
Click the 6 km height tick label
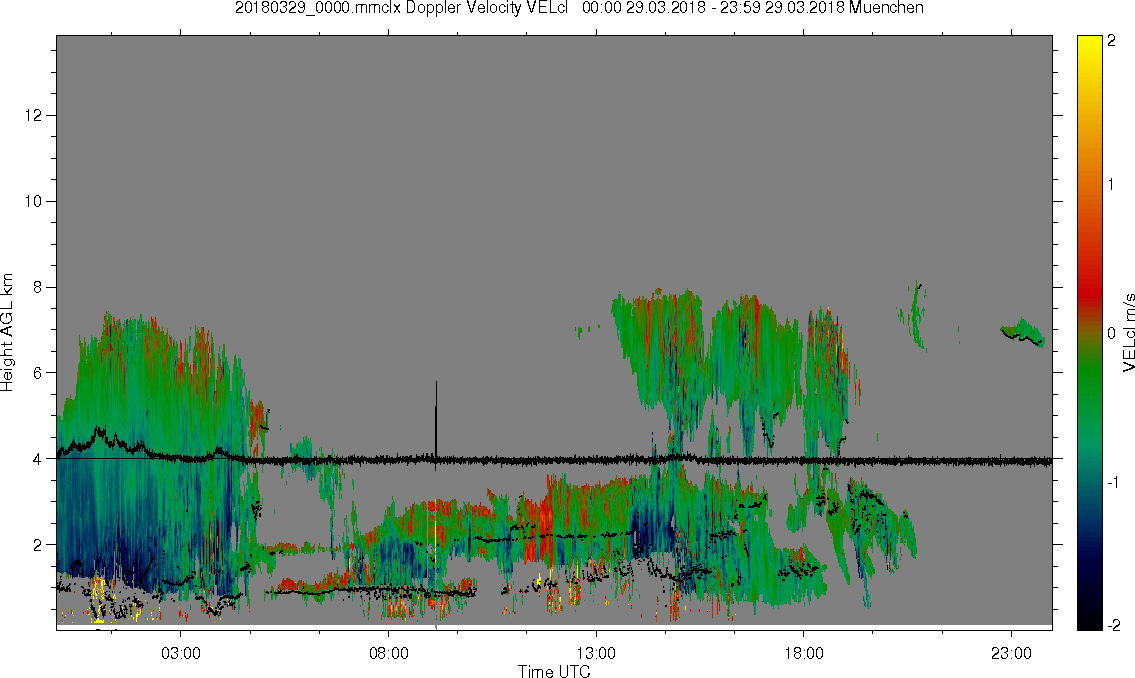38,373
